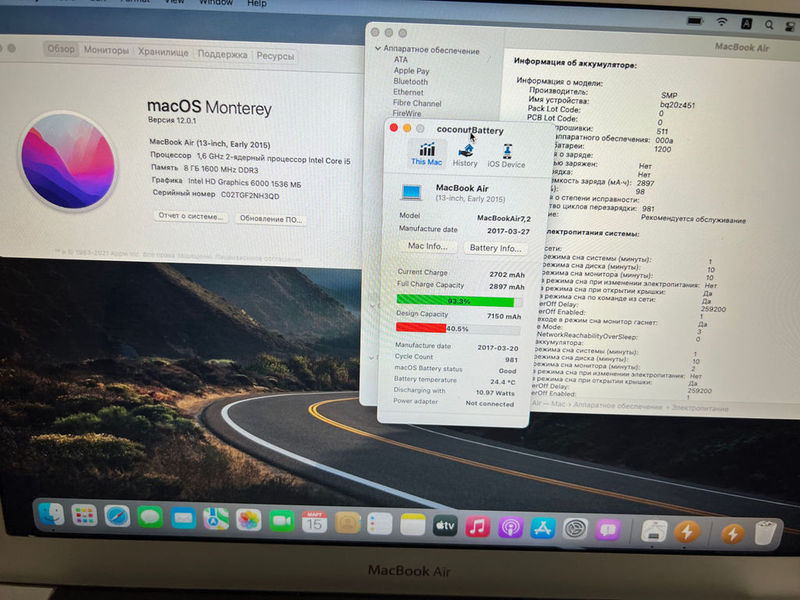800x600 pixels.
Task: Launch Apple TV from the Dock
Action: tap(445, 527)
